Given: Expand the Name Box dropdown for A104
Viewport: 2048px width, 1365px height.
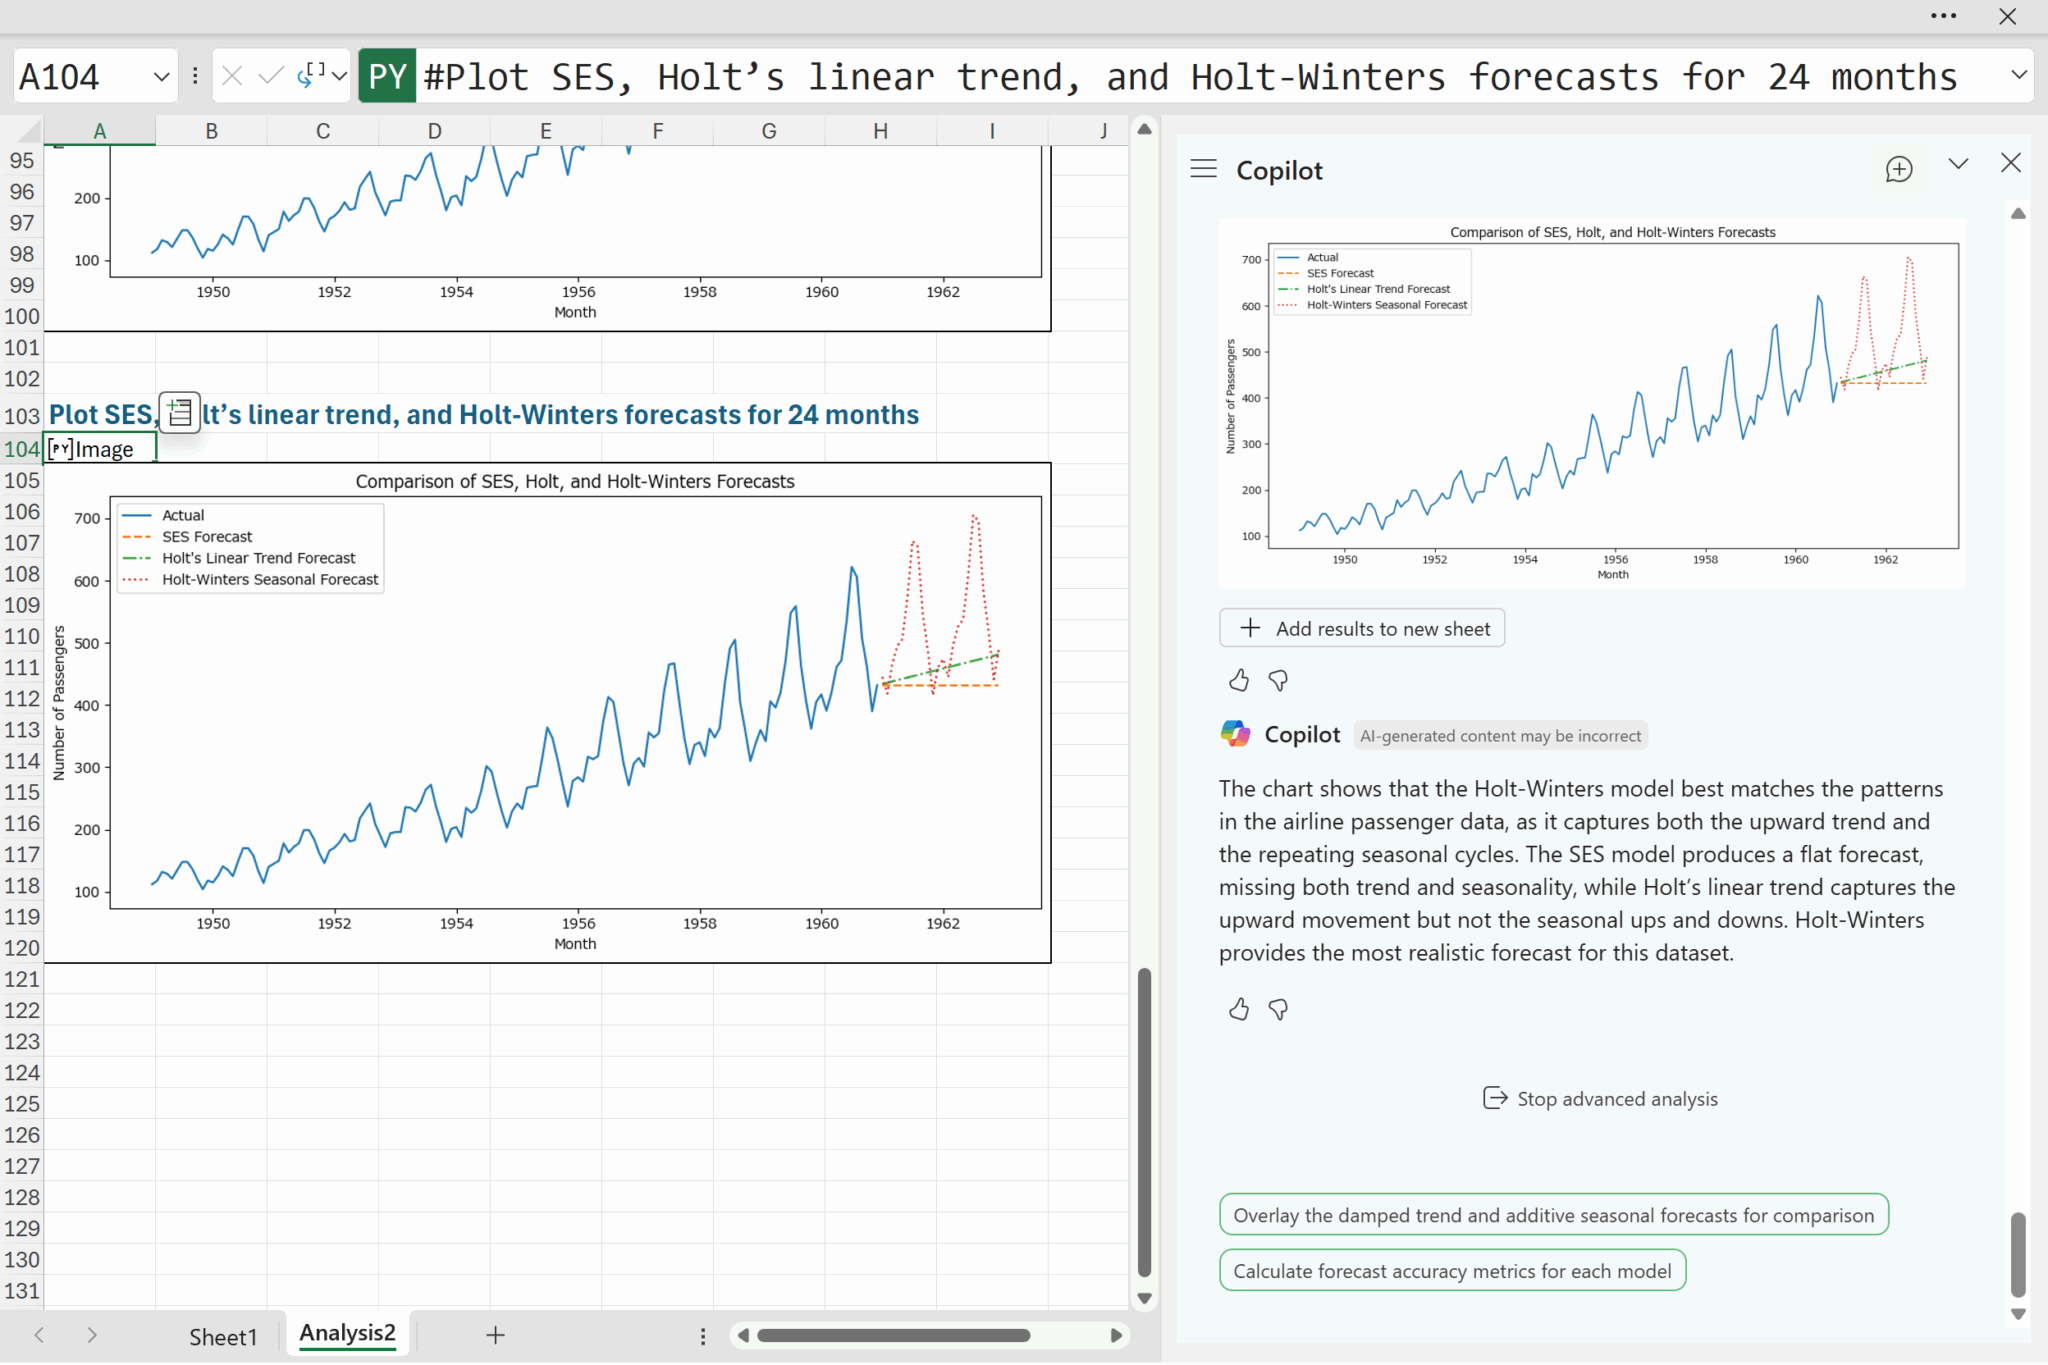Looking at the screenshot, I should coord(161,76).
